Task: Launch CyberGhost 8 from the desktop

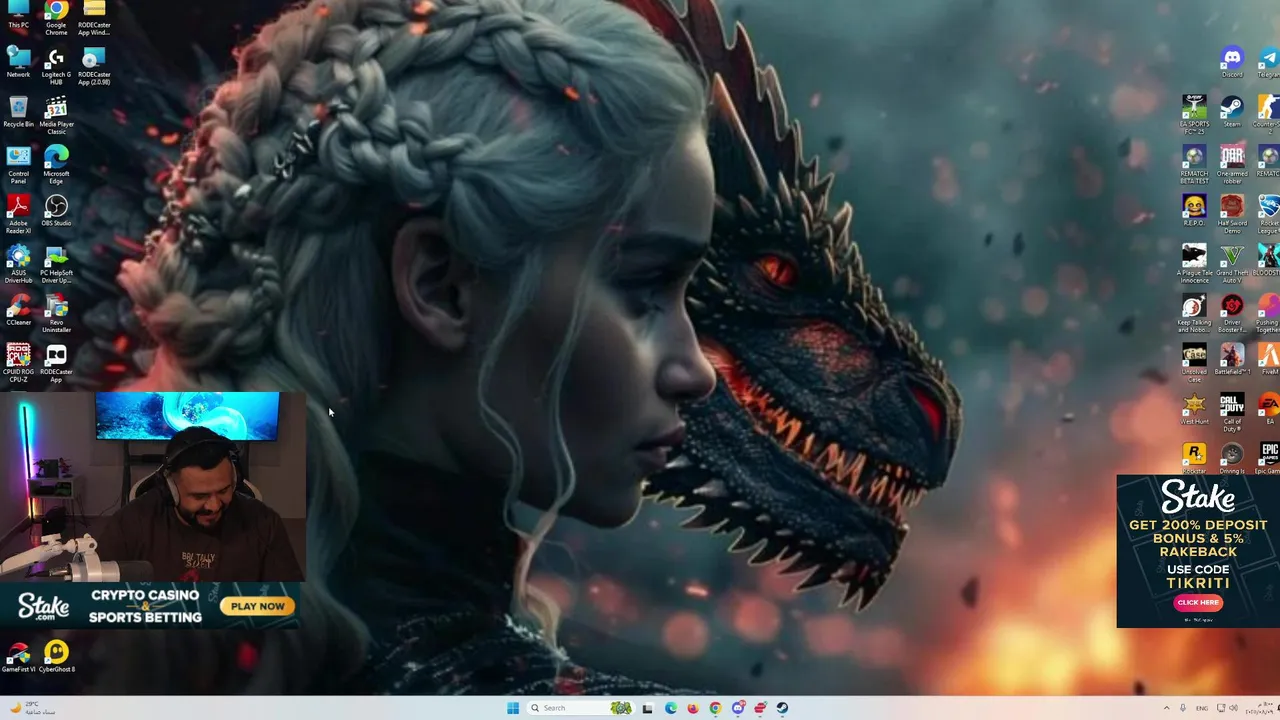Action: (56, 657)
